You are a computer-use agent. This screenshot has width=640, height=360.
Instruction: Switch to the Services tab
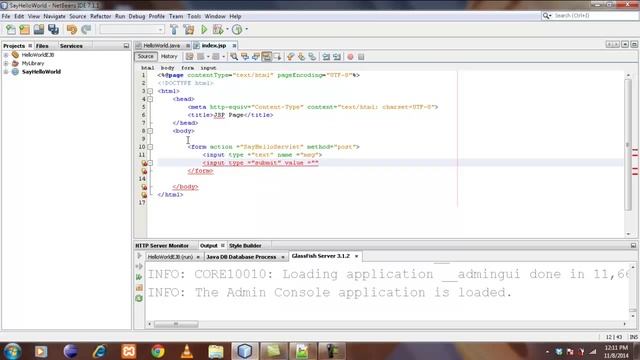pyautogui.click(x=71, y=46)
